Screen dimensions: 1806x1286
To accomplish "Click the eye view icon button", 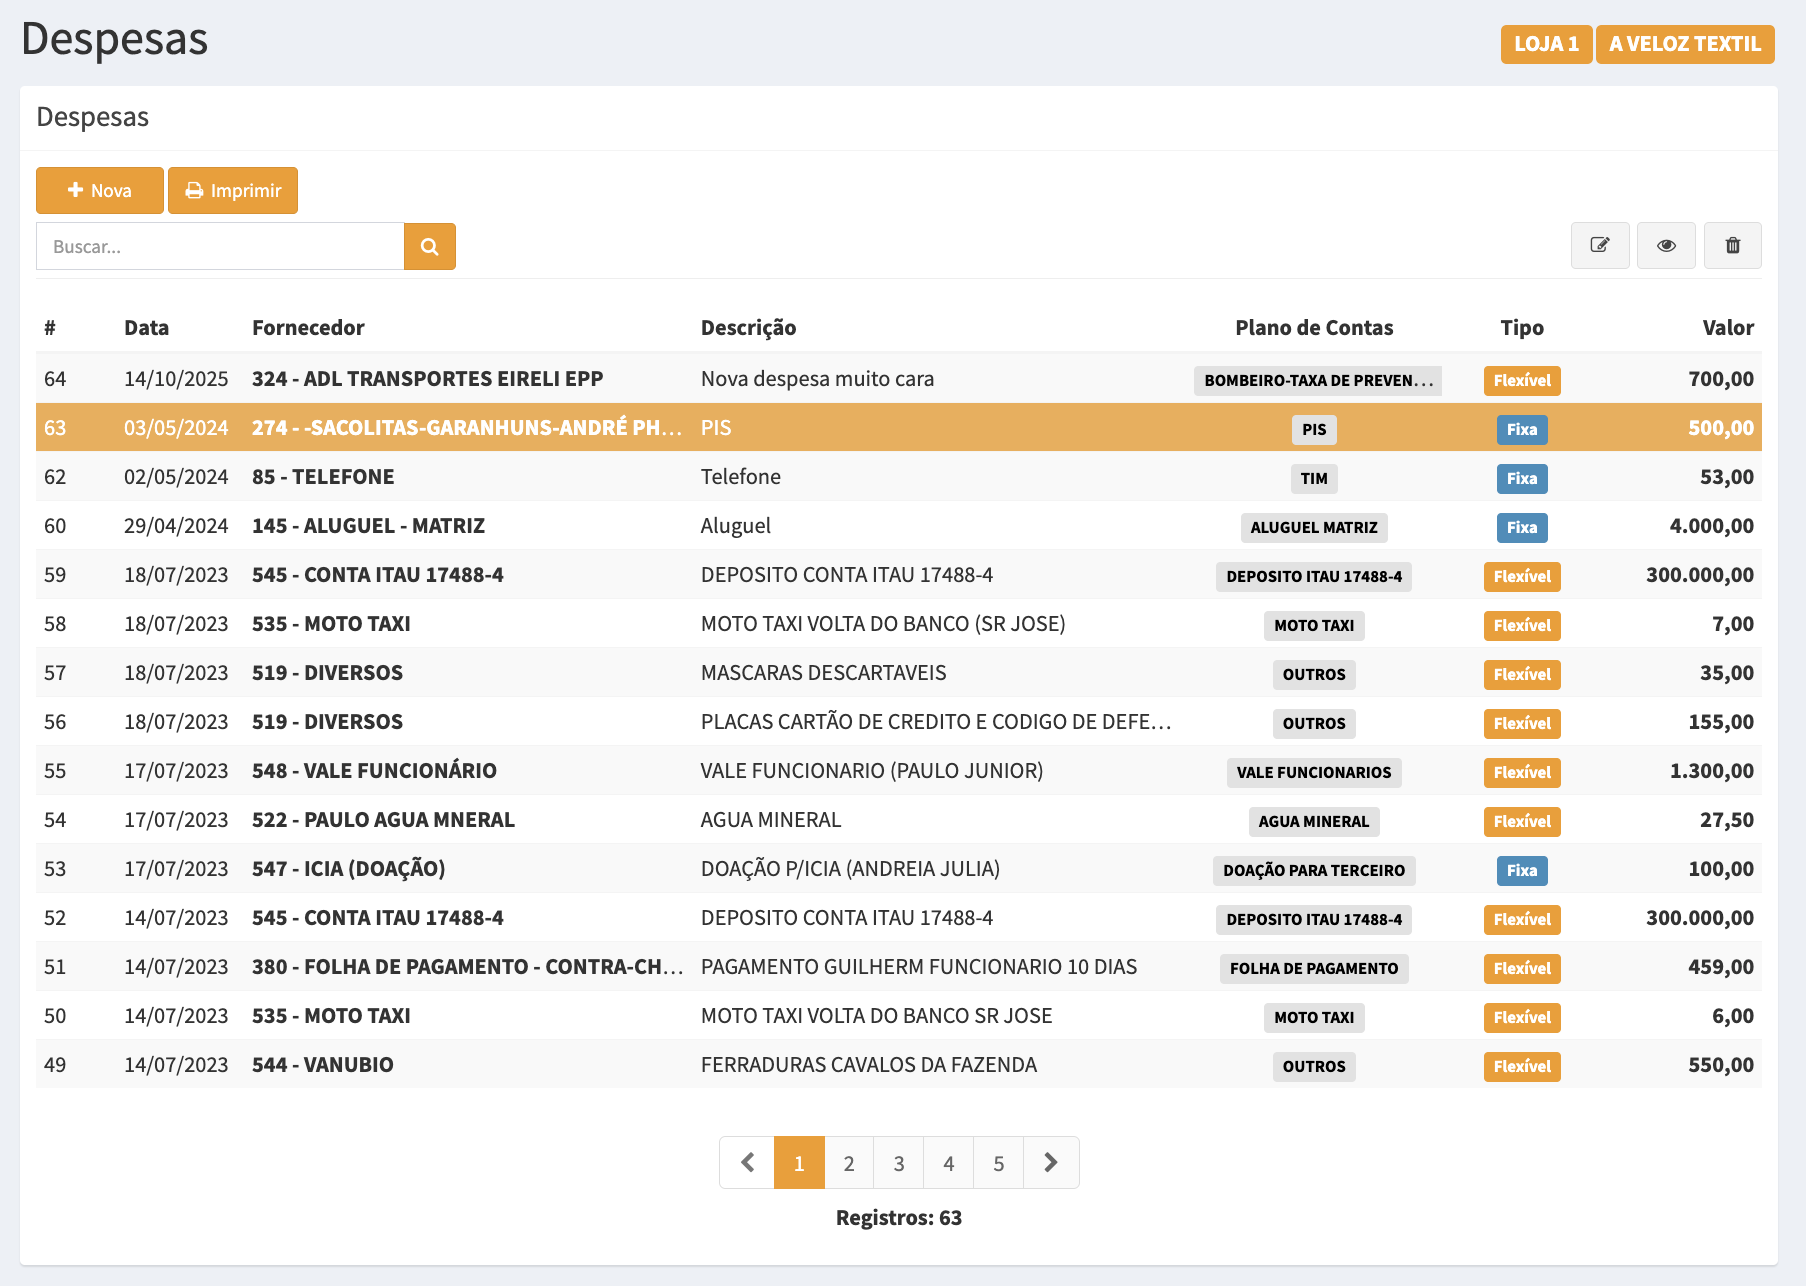I will click(x=1666, y=245).
